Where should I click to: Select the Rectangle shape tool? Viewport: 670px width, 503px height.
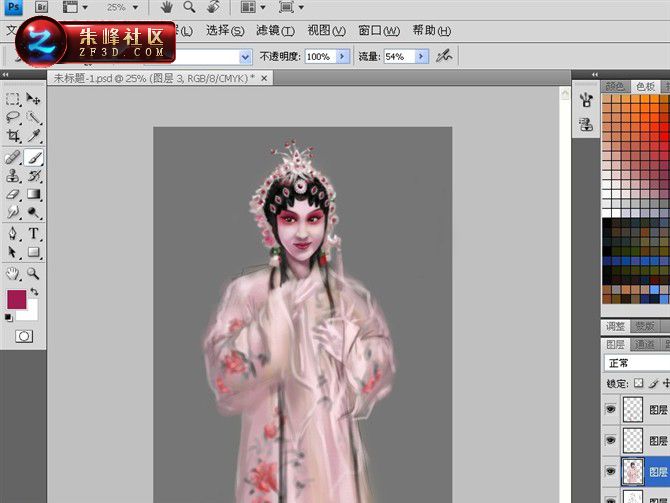tap(33, 252)
